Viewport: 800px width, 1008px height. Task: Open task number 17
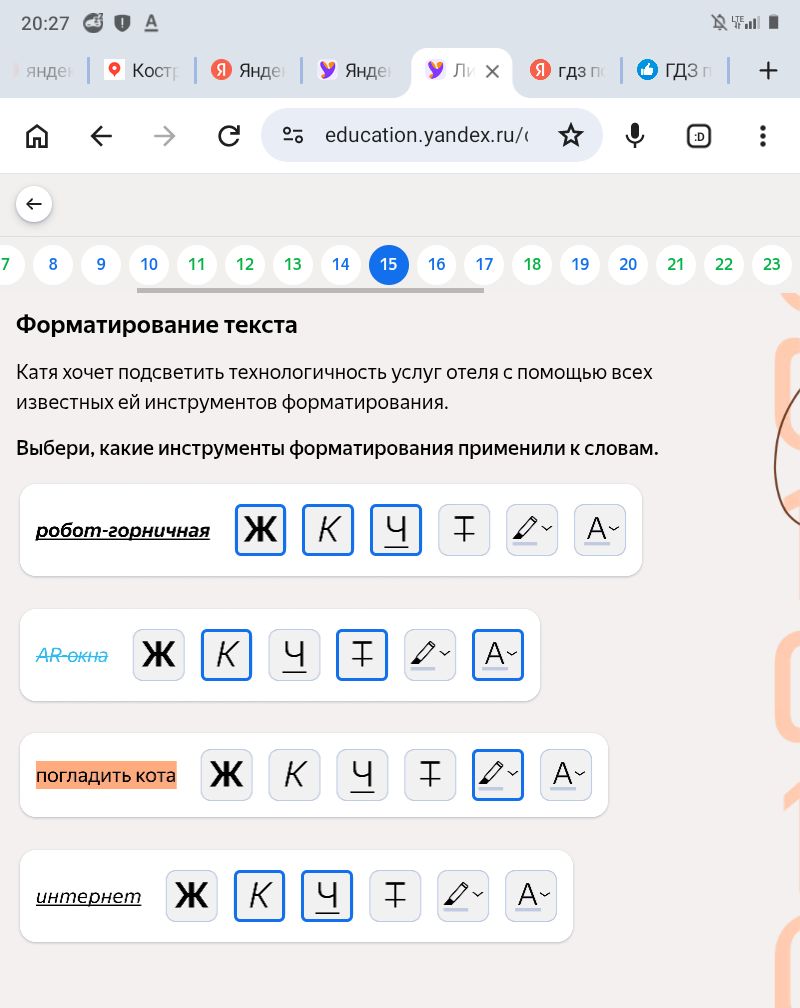tap(484, 264)
